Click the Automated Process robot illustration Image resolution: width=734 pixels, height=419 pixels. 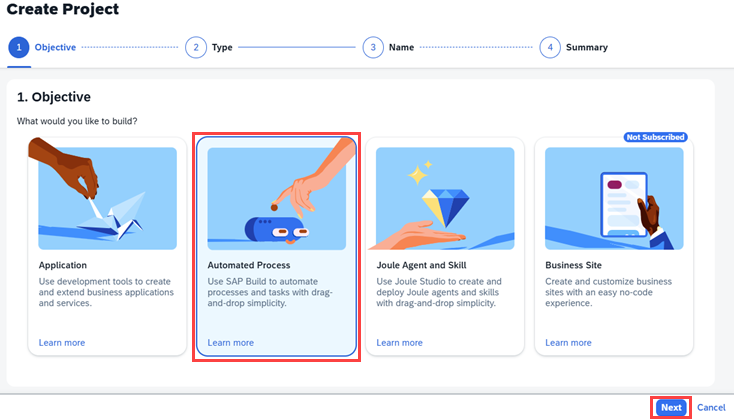point(276,198)
